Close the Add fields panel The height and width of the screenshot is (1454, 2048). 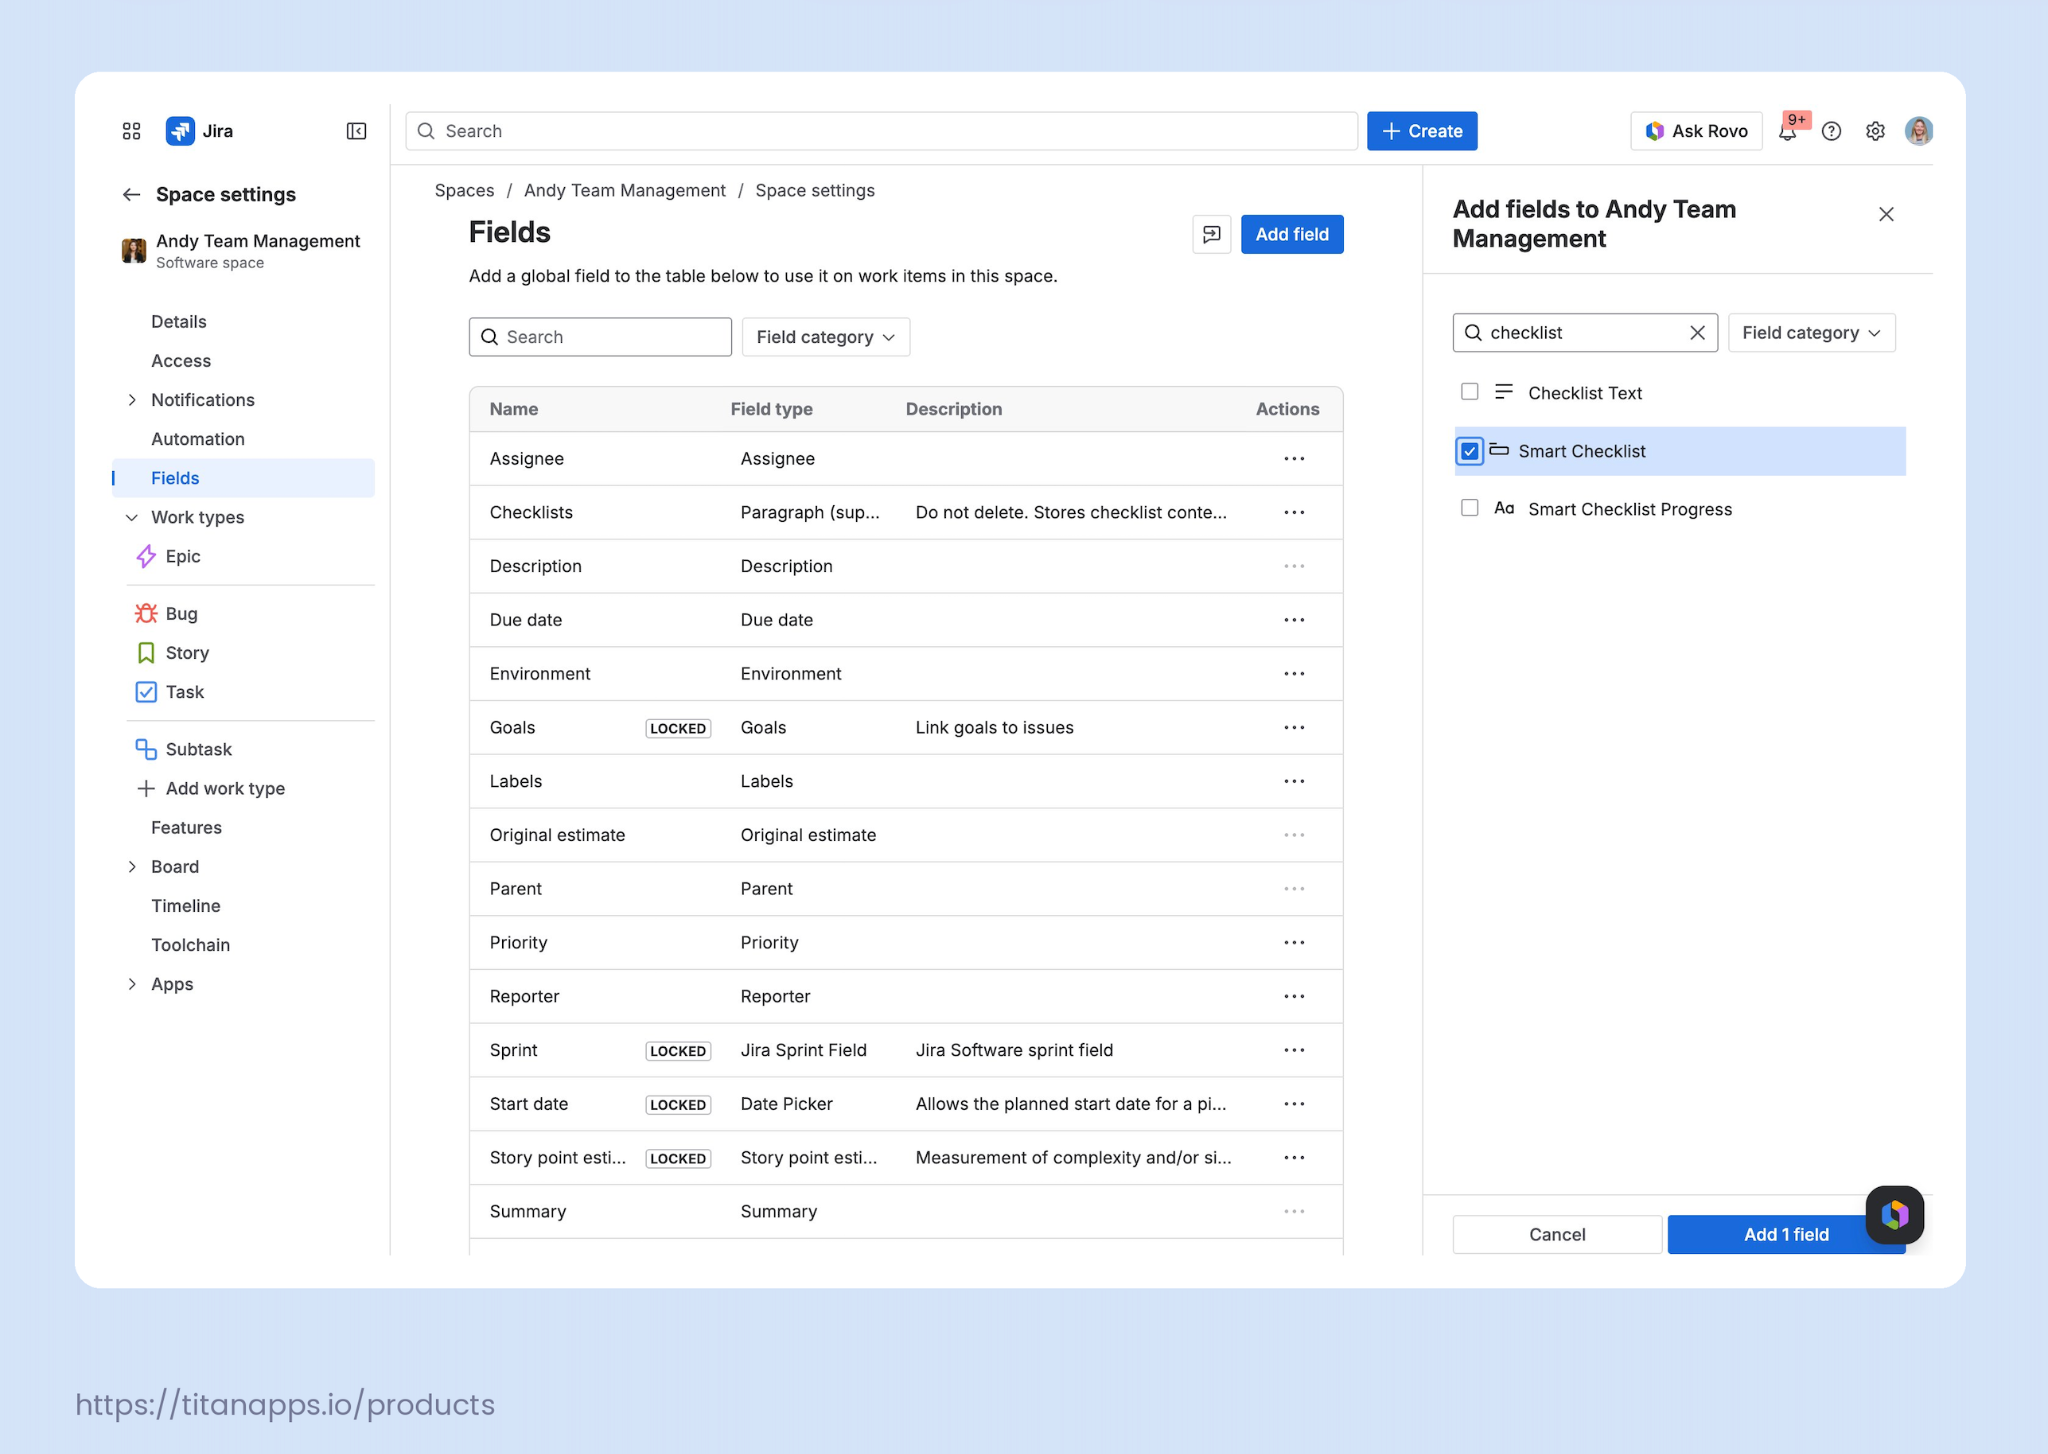(1886, 214)
